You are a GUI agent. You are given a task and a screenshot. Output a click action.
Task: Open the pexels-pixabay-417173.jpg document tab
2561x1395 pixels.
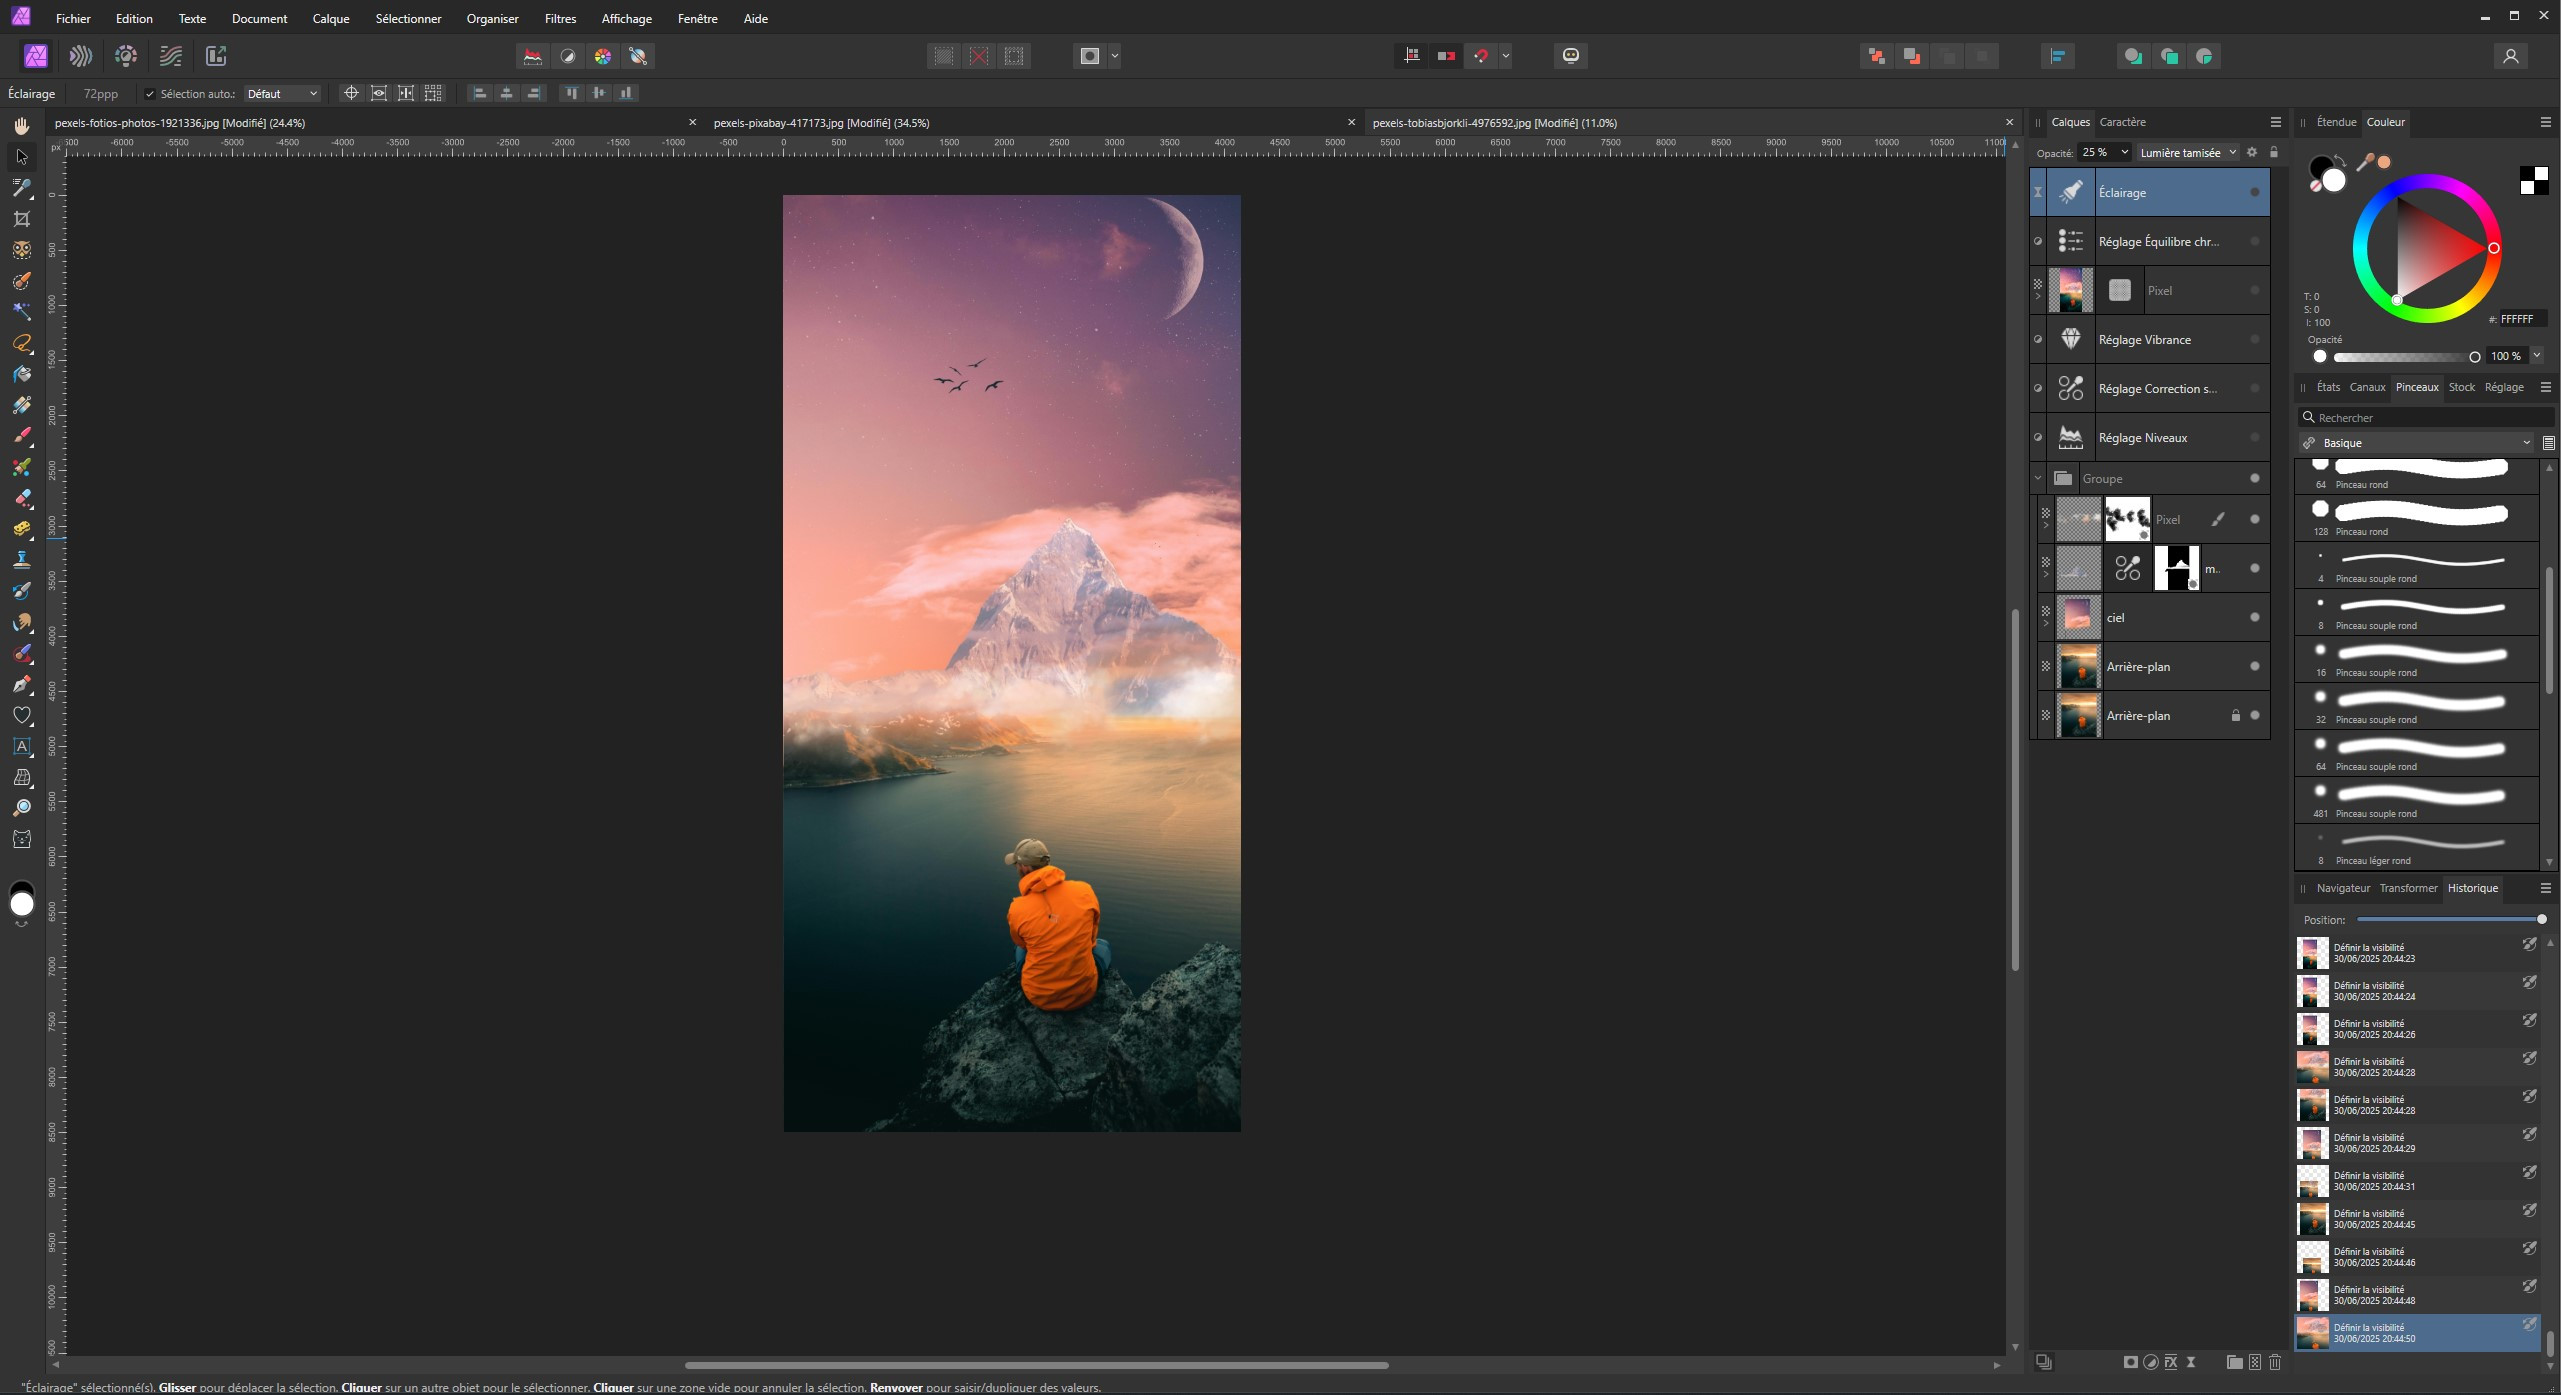pyautogui.click(x=821, y=123)
